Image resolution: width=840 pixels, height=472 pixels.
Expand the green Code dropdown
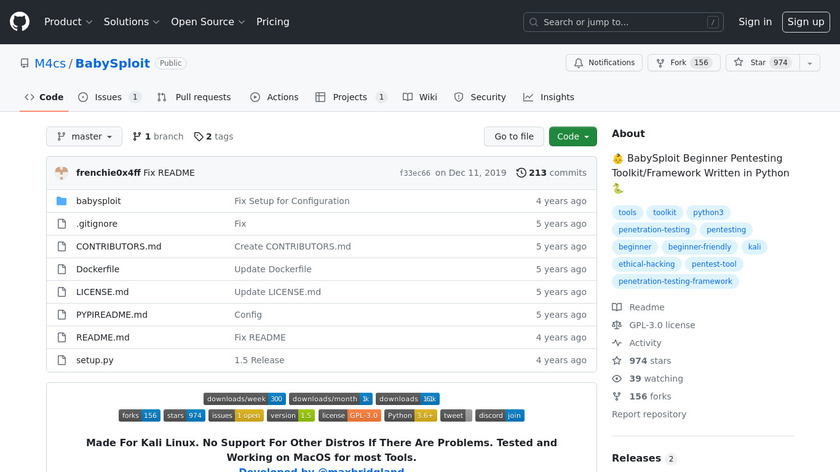(572, 137)
